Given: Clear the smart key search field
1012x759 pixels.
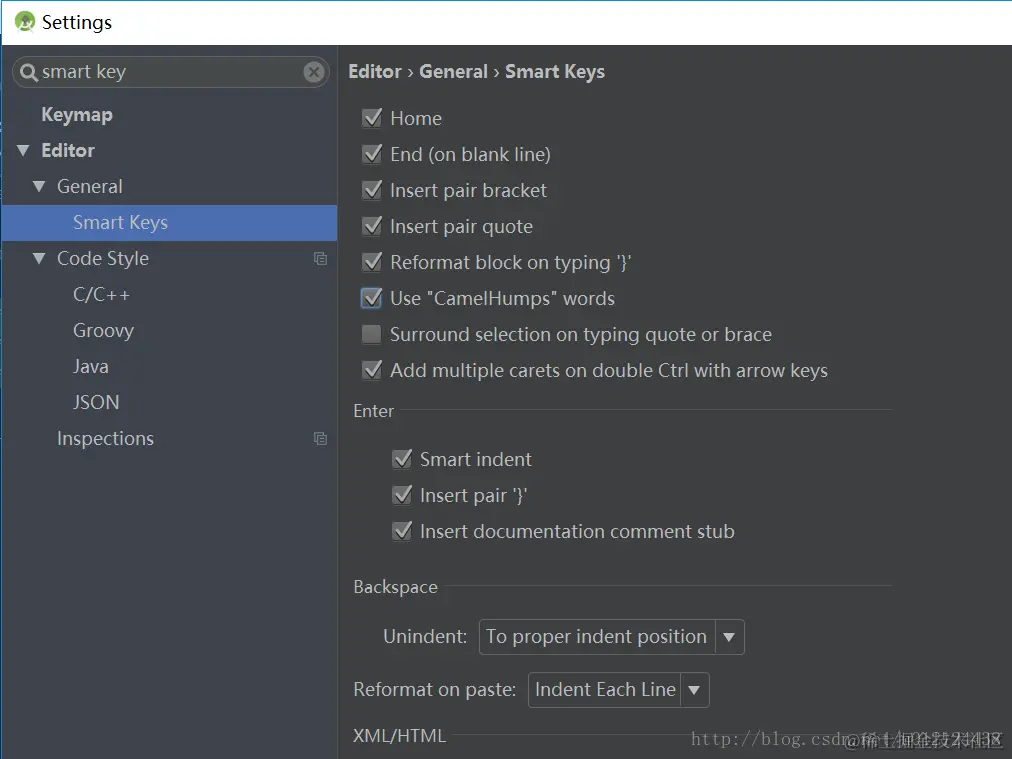Looking at the screenshot, I should pos(314,72).
